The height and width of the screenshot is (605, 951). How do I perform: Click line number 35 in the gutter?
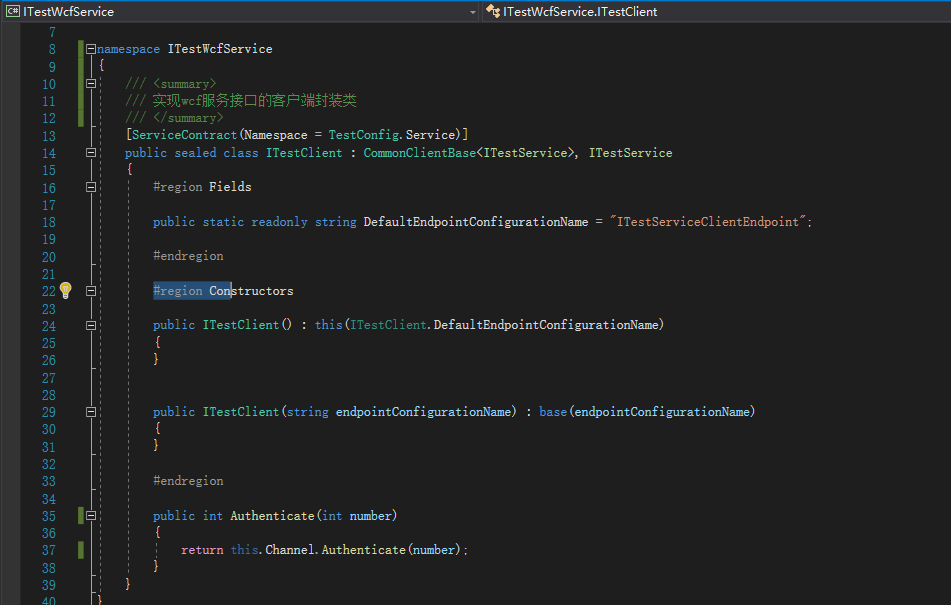pos(49,516)
